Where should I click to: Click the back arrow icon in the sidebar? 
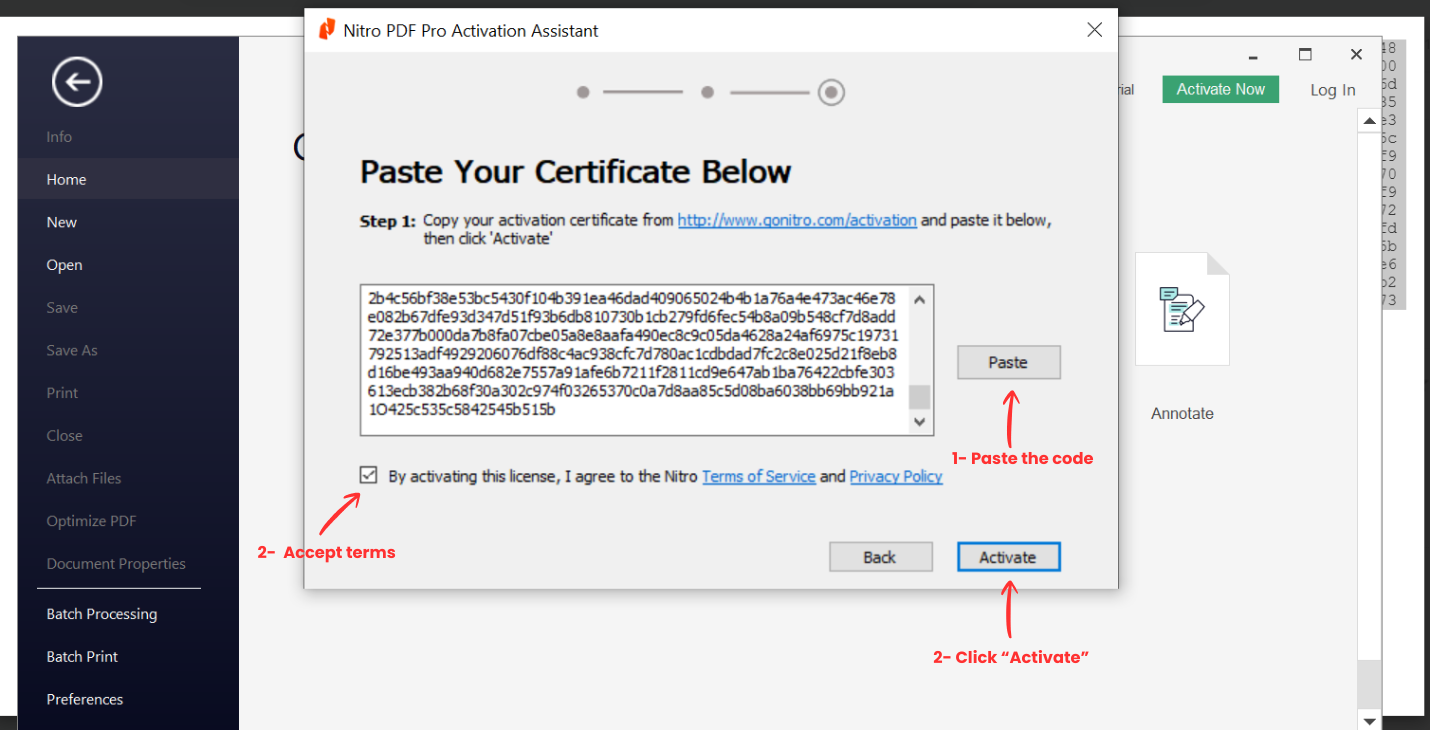pyautogui.click(x=77, y=82)
